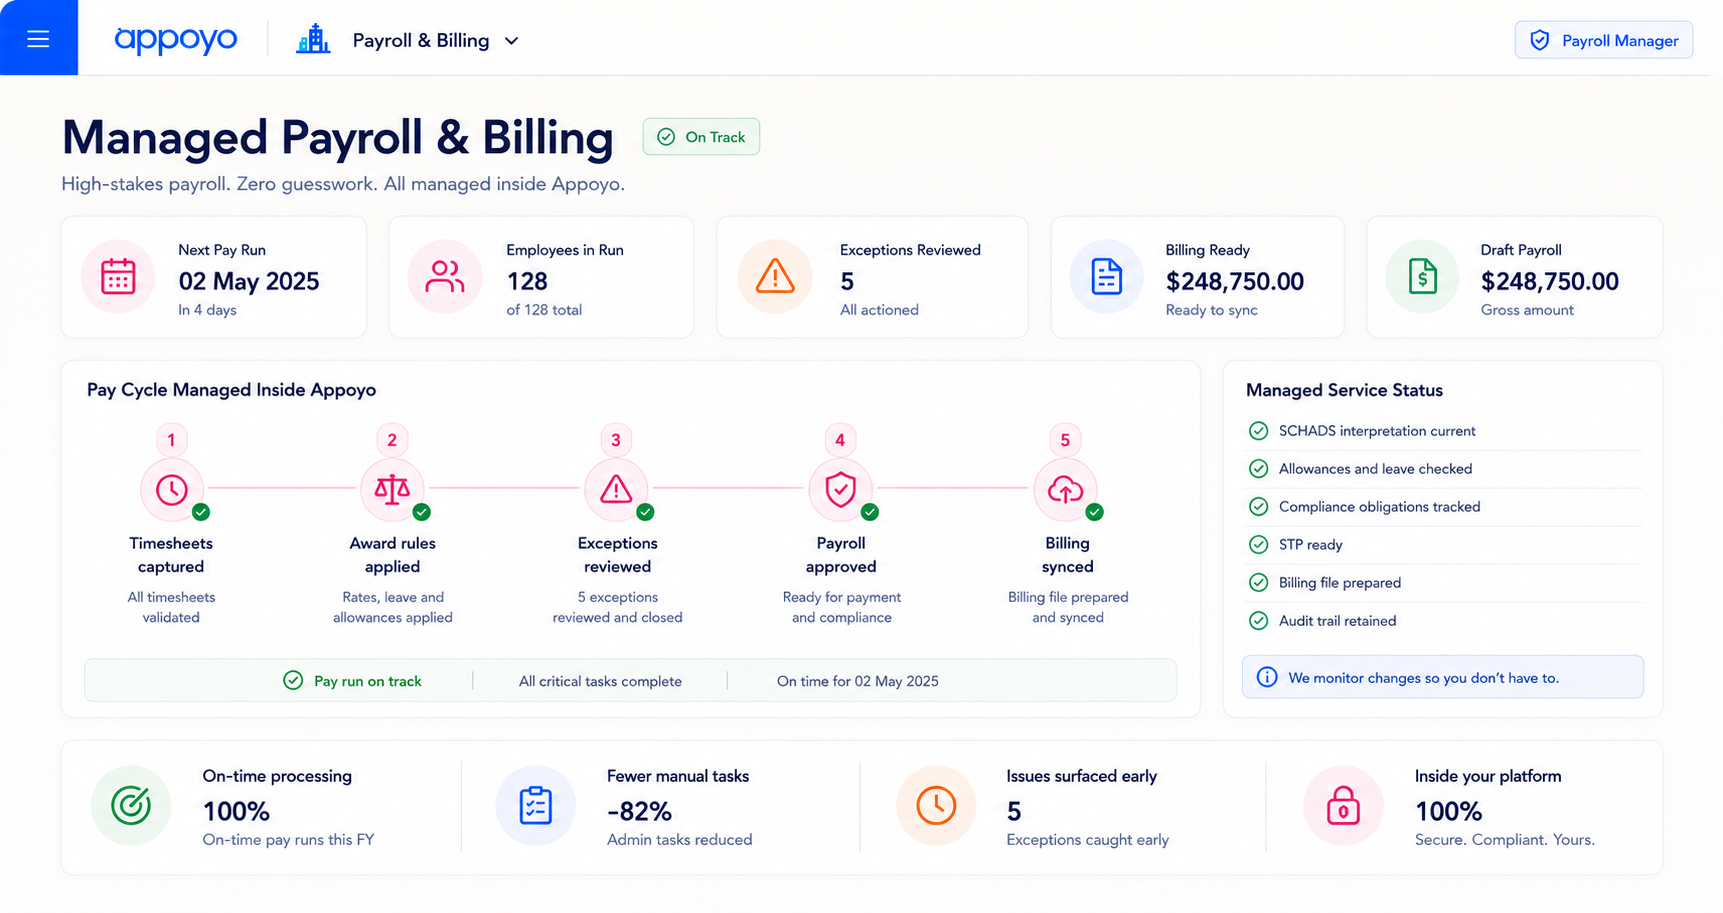Click the Payroll & Billing building icon
Viewport: 1723px width, 913px height.
click(313, 40)
